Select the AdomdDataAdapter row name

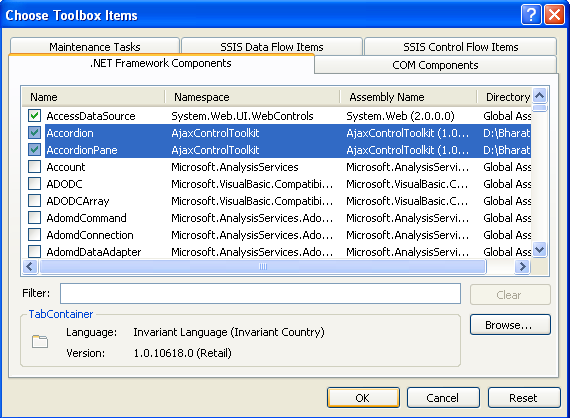[94, 252]
